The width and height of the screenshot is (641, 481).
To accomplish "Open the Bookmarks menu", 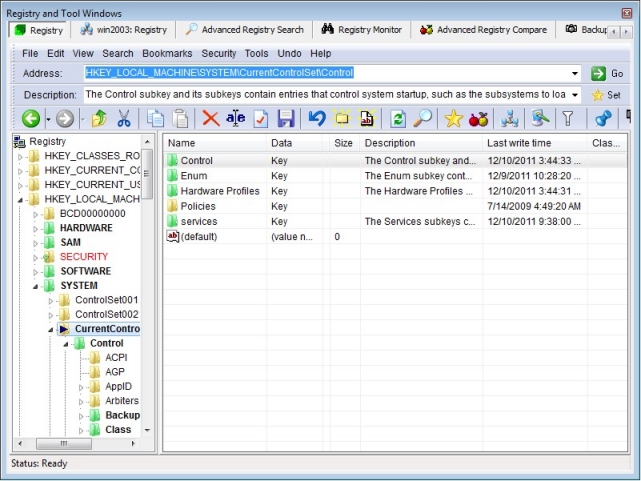I will coord(167,53).
